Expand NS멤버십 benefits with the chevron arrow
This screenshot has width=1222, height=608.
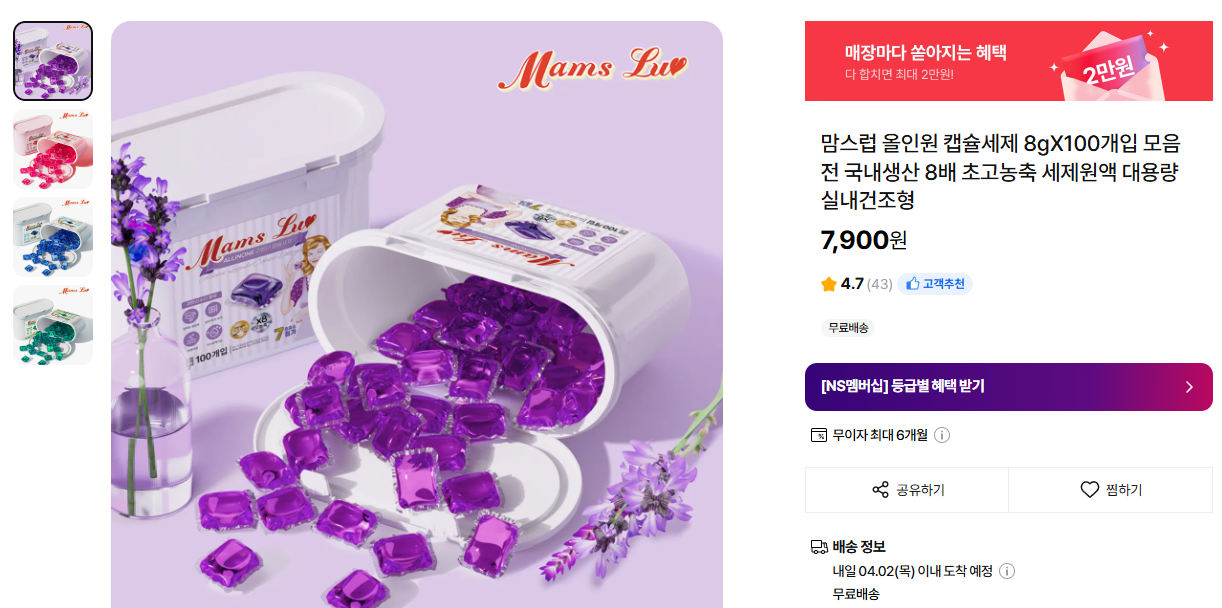[x=1189, y=387]
